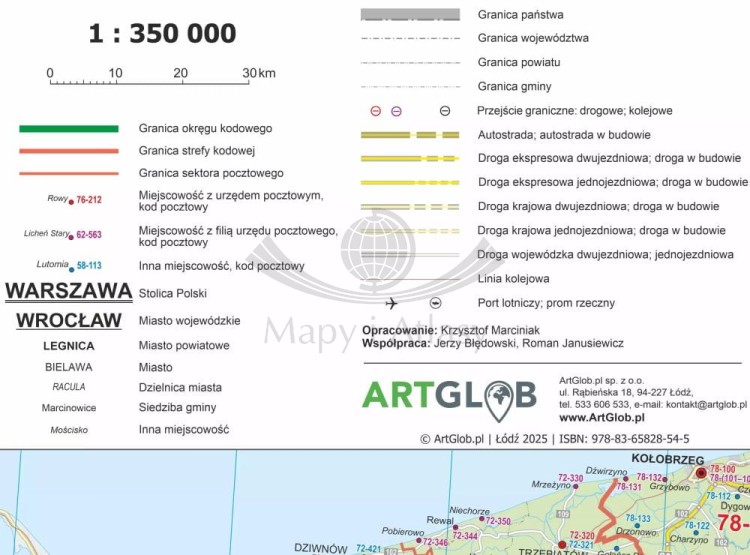Click the LEGNICA county town sample

pyautogui.click(x=69, y=346)
